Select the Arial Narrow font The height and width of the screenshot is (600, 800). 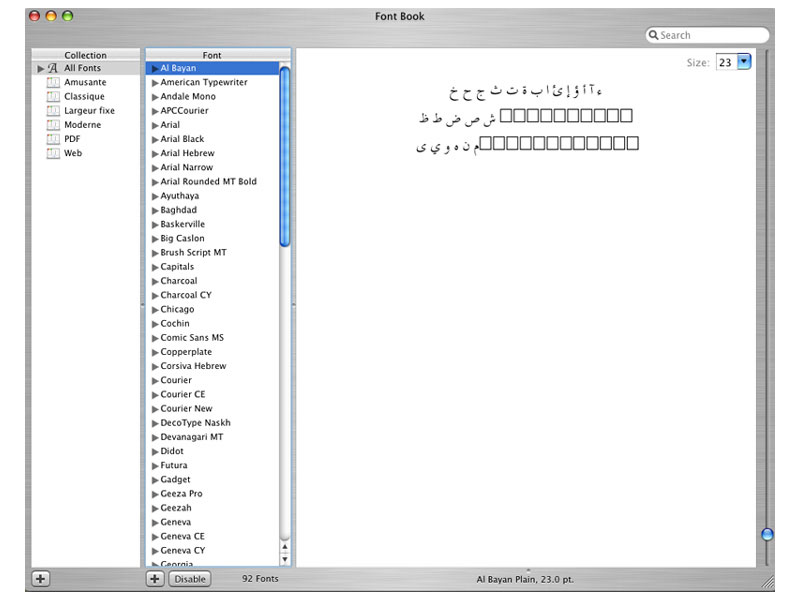(x=187, y=167)
